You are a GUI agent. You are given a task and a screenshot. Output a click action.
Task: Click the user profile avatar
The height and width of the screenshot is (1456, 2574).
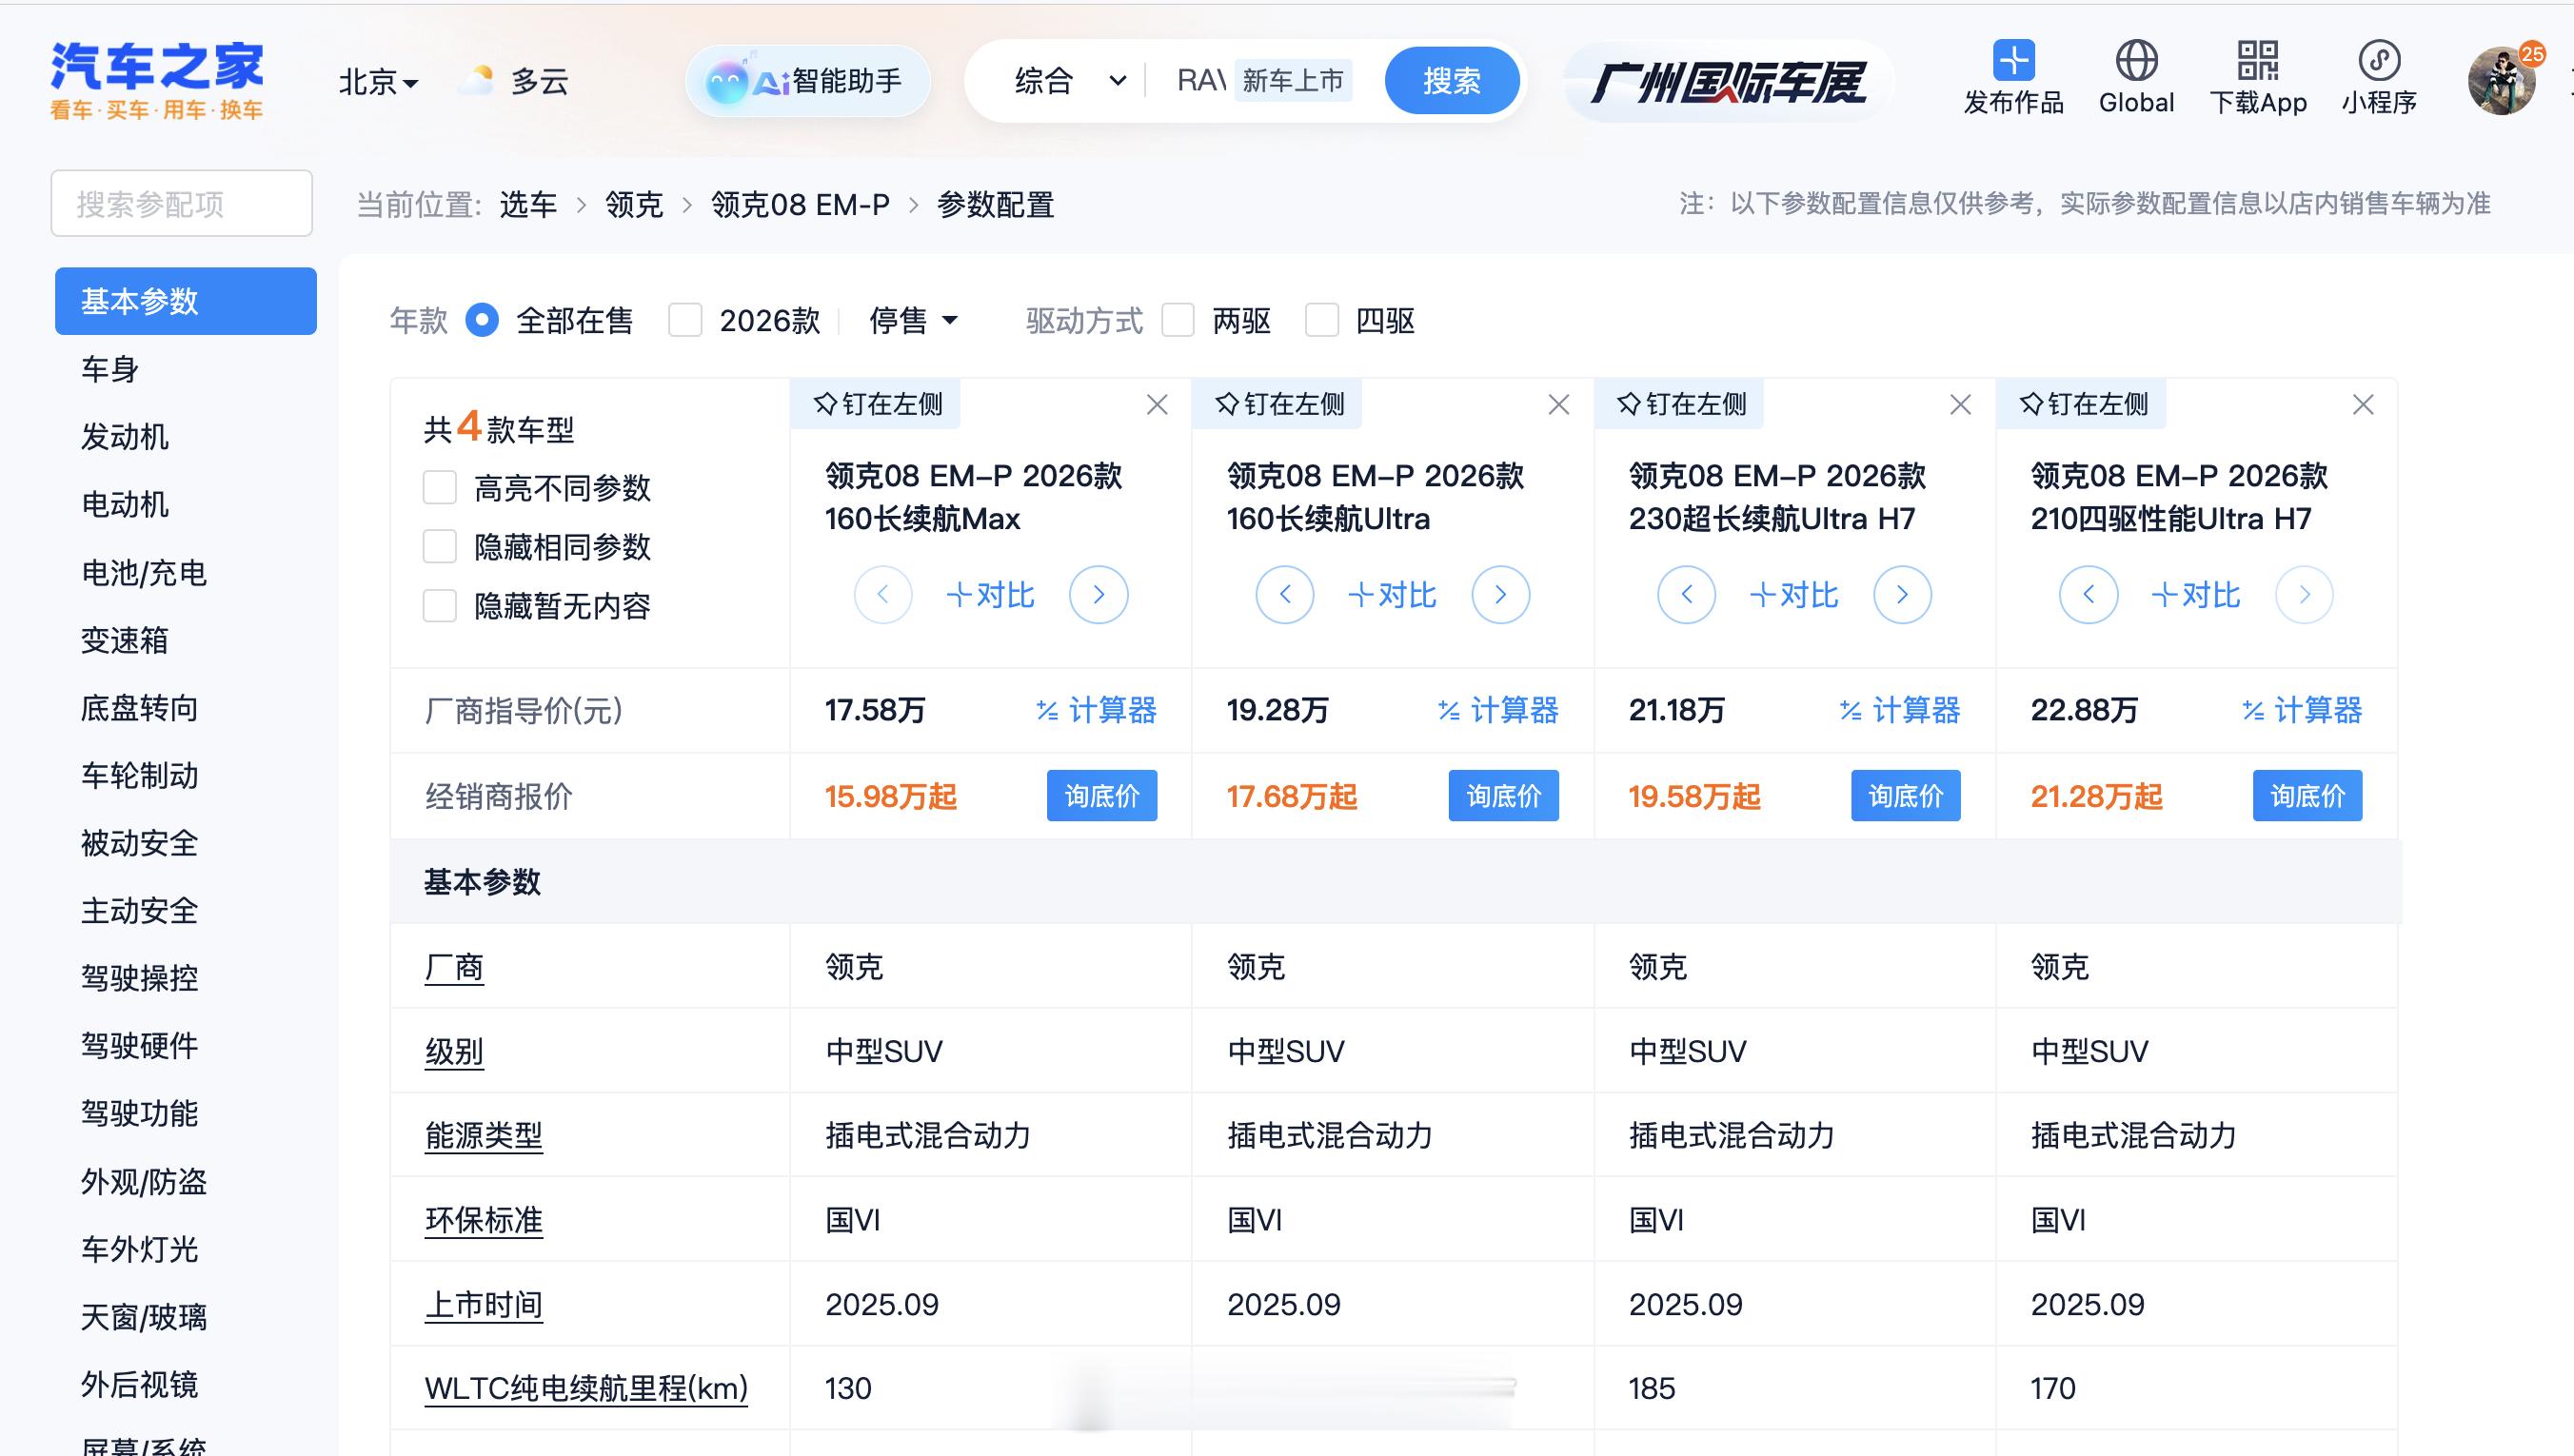[2501, 81]
